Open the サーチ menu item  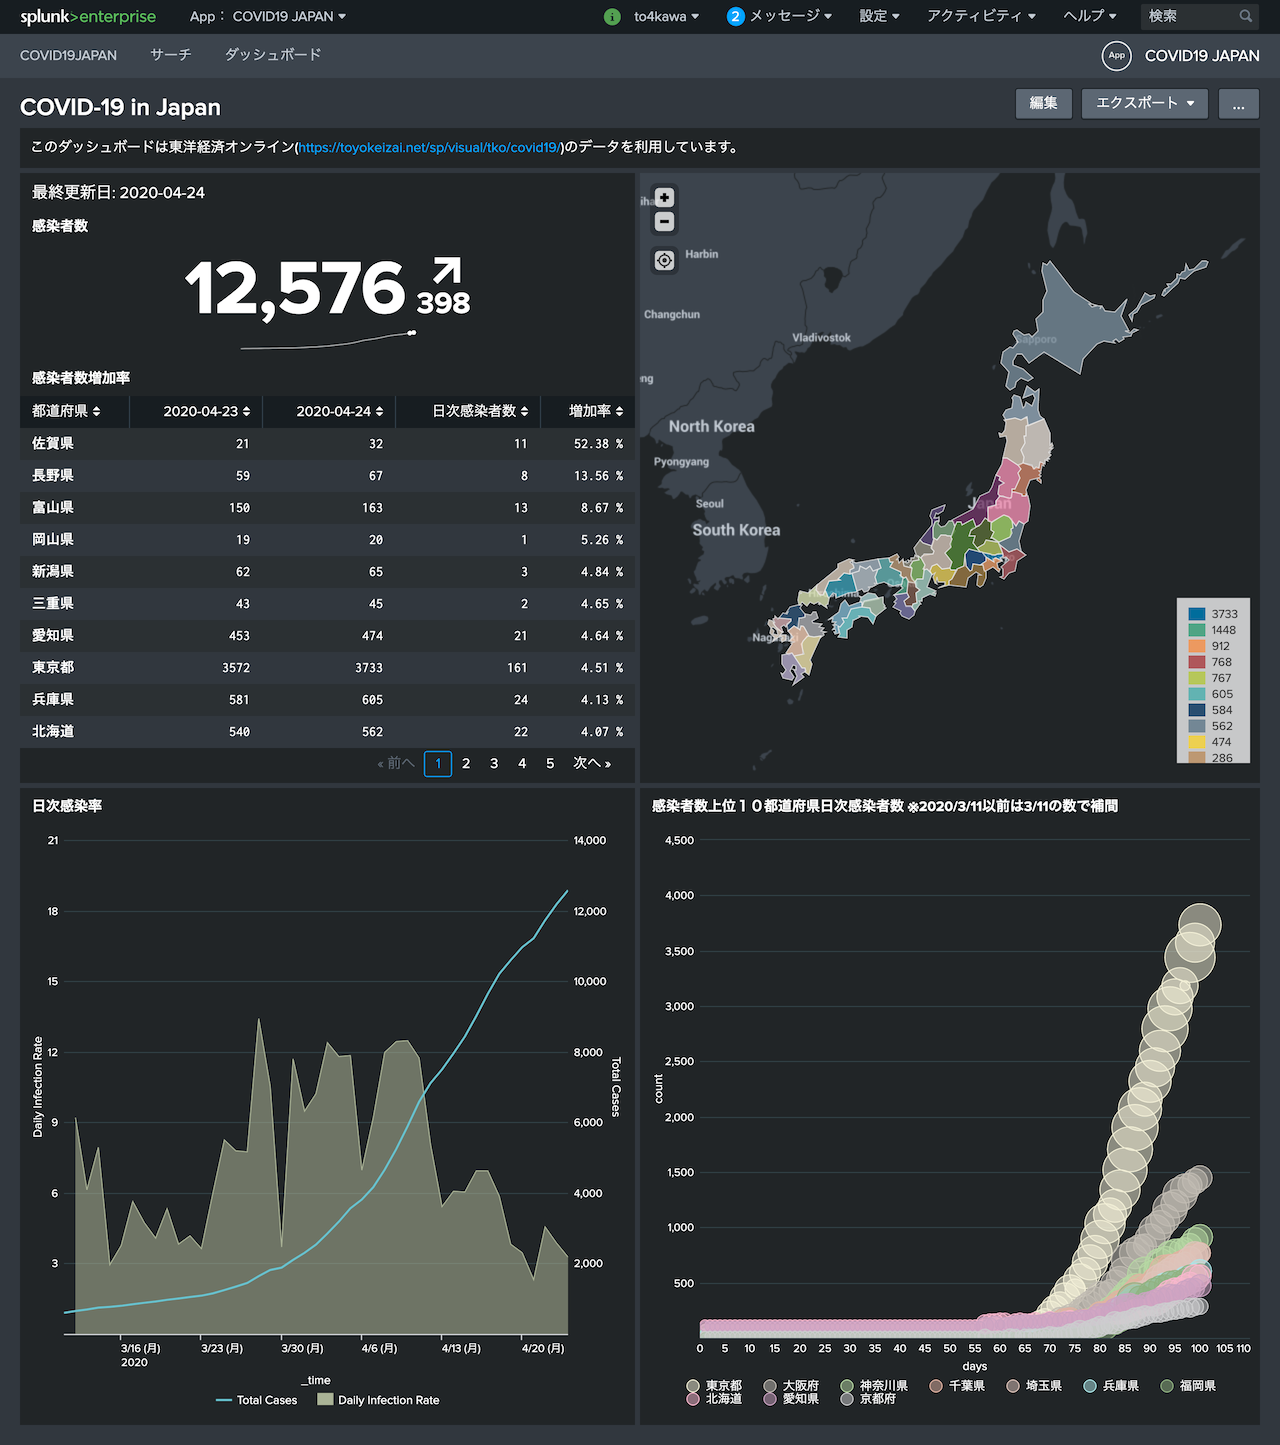[x=170, y=55]
